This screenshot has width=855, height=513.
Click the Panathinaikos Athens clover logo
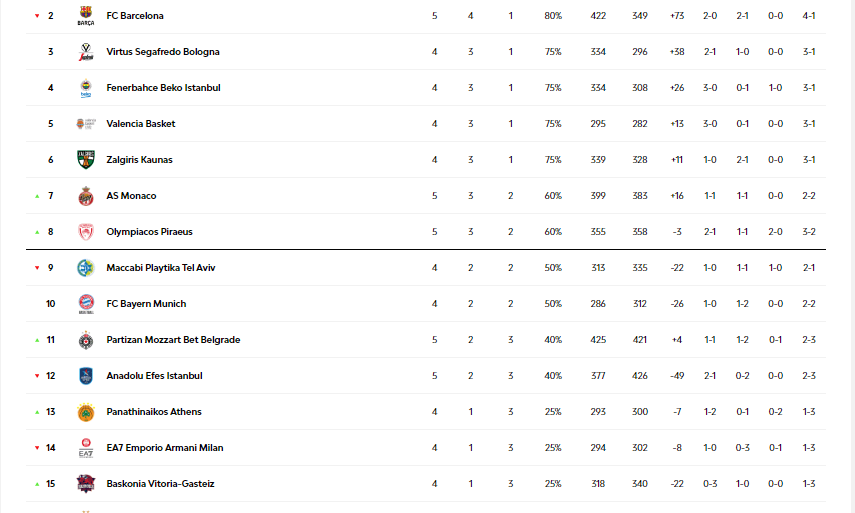pyautogui.click(x=85, y=412)
